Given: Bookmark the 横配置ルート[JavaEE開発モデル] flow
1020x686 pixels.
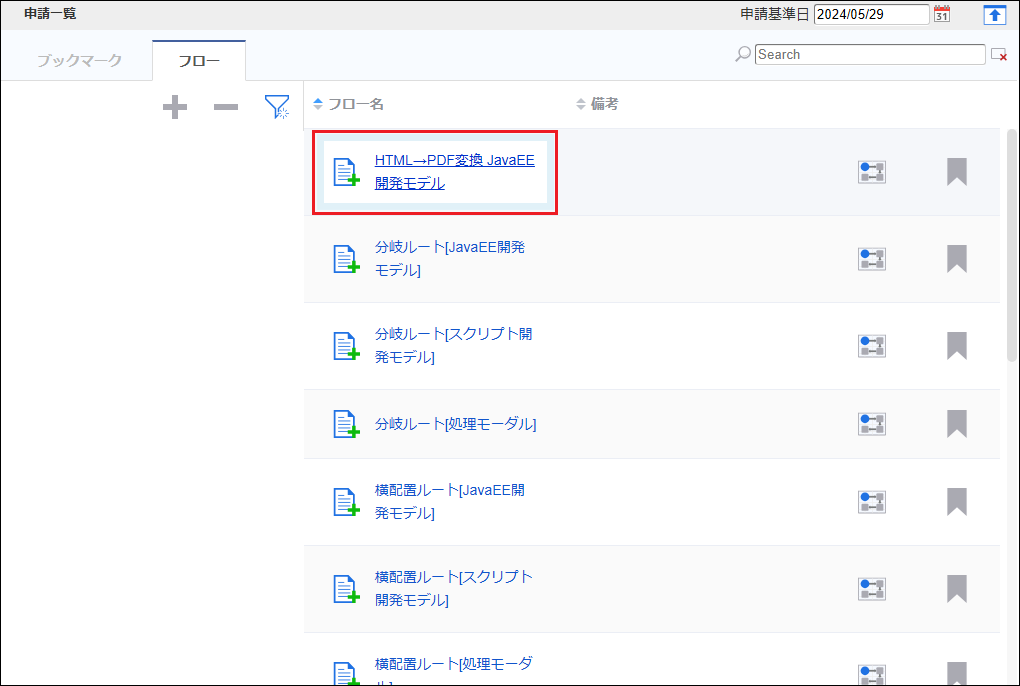Looking at the screenshot, I should pyautogui.click(x=957, y=502).
